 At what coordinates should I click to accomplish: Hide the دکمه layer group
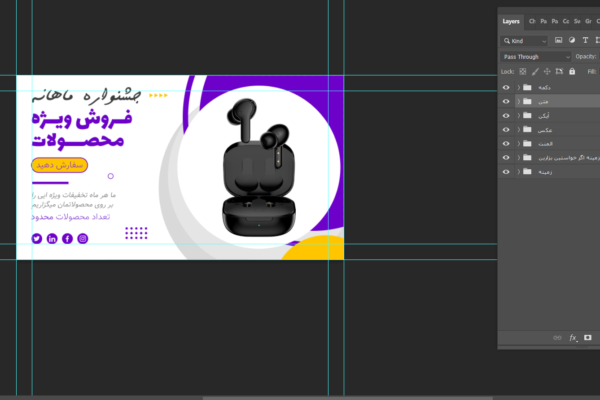(506, 87)
